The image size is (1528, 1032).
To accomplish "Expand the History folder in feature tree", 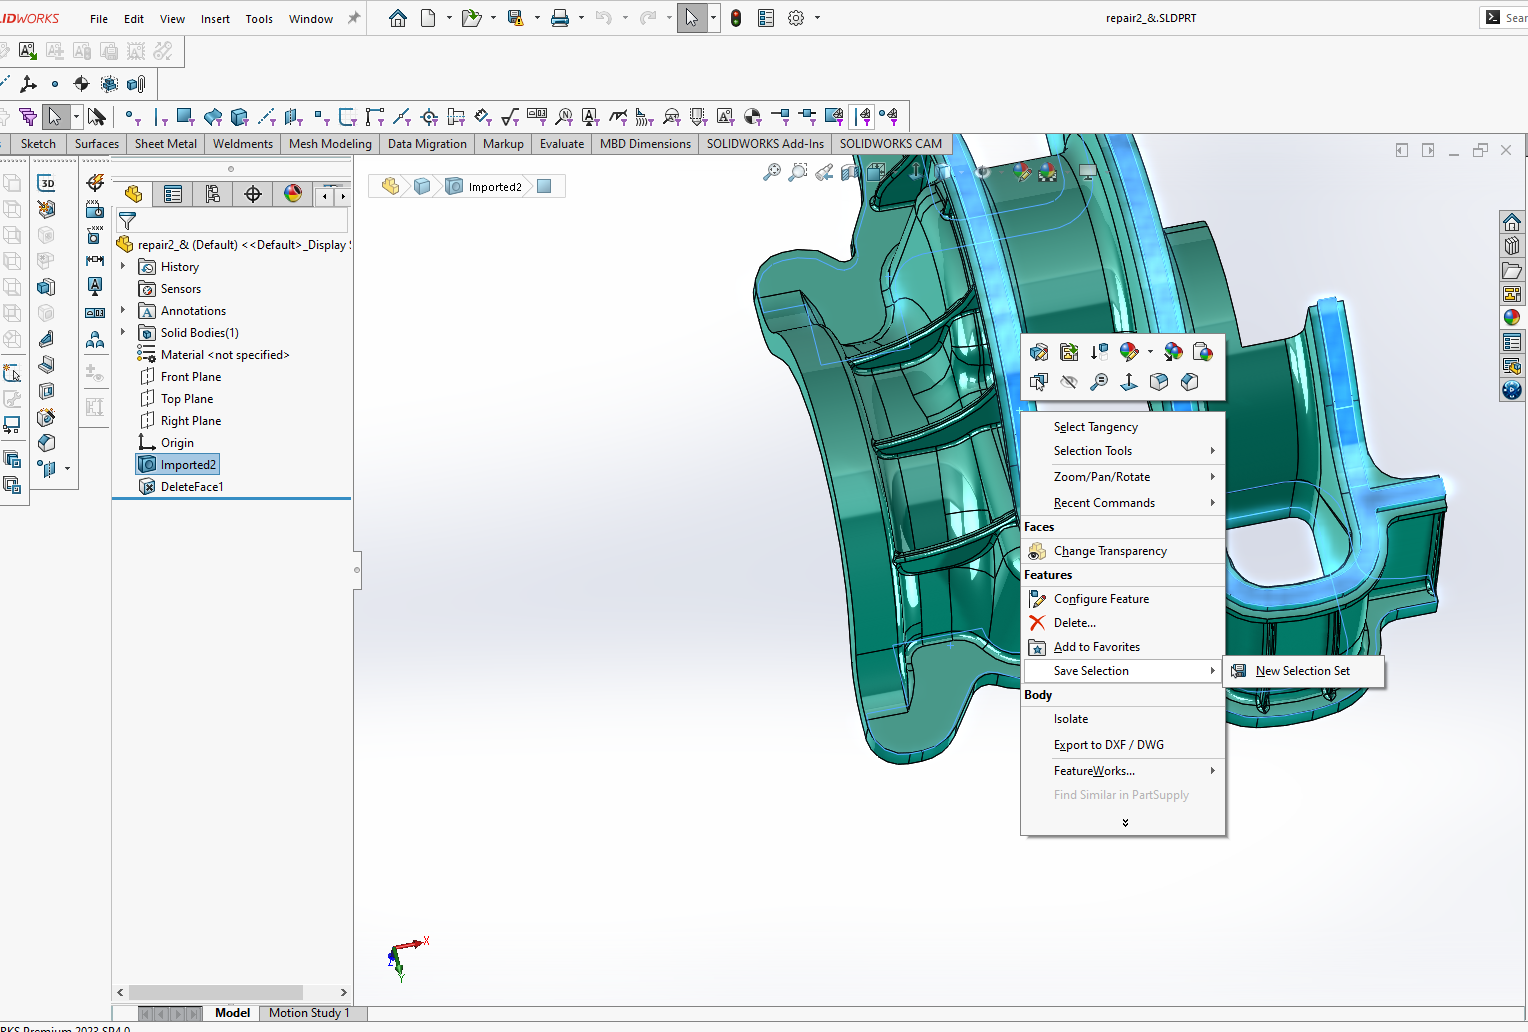I will click(123, 267).
